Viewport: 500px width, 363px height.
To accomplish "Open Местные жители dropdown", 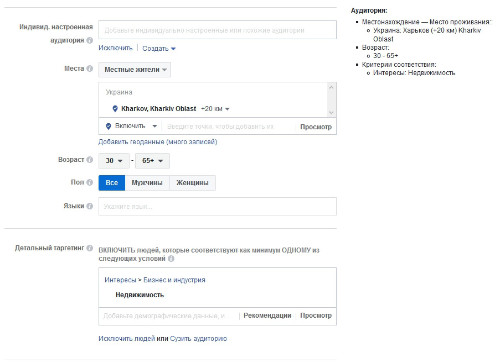I will click(135, 70).
